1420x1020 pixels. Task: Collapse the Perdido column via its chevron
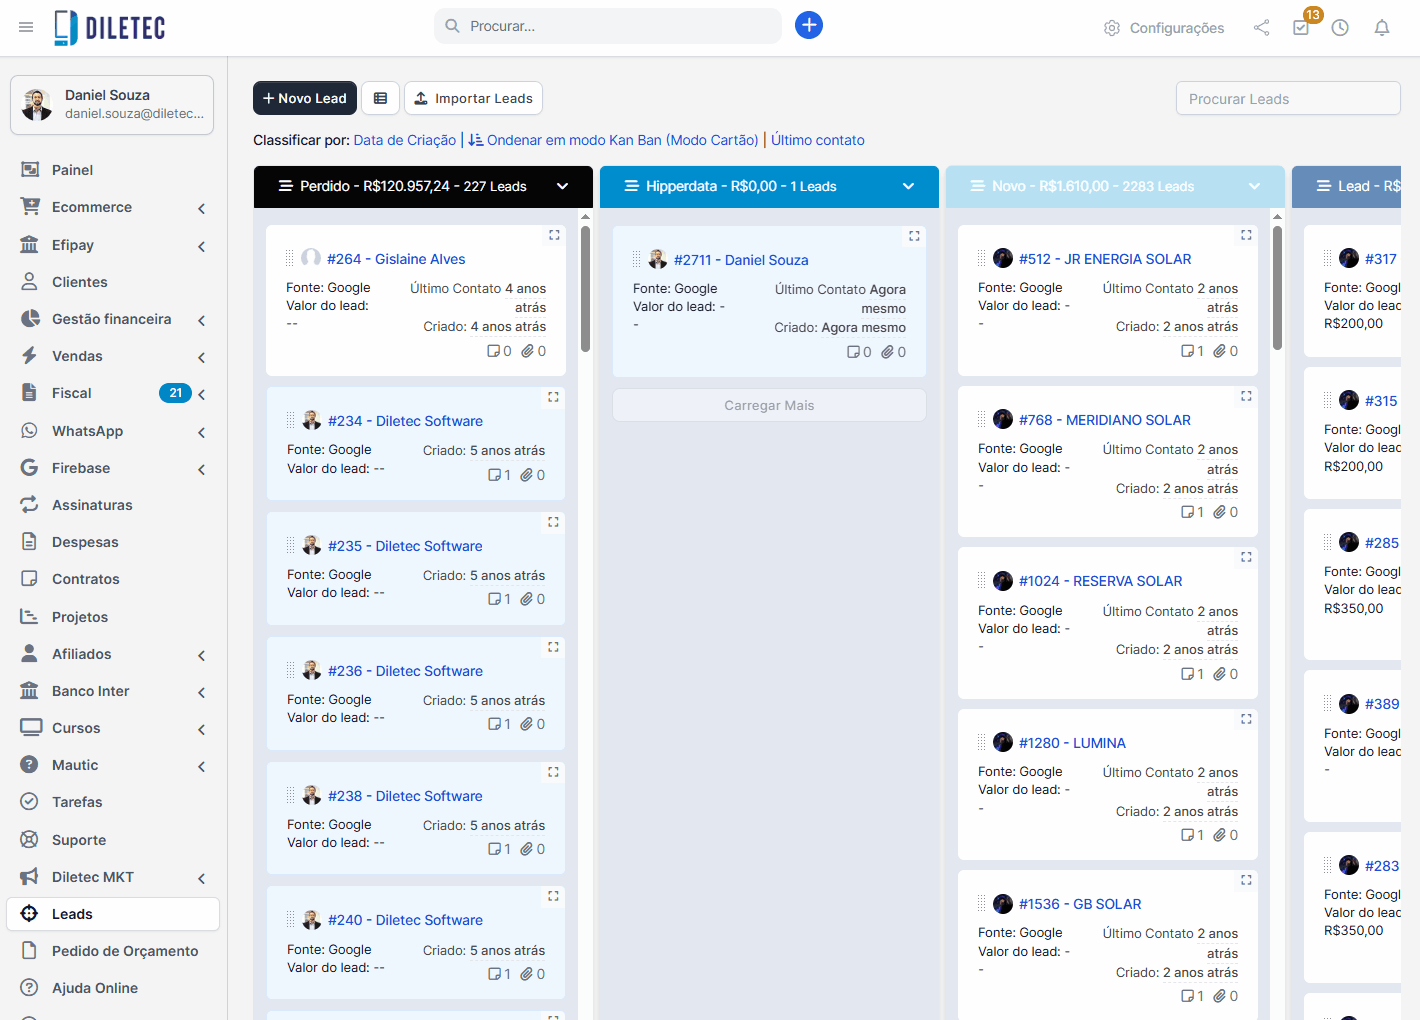point(562,186)
